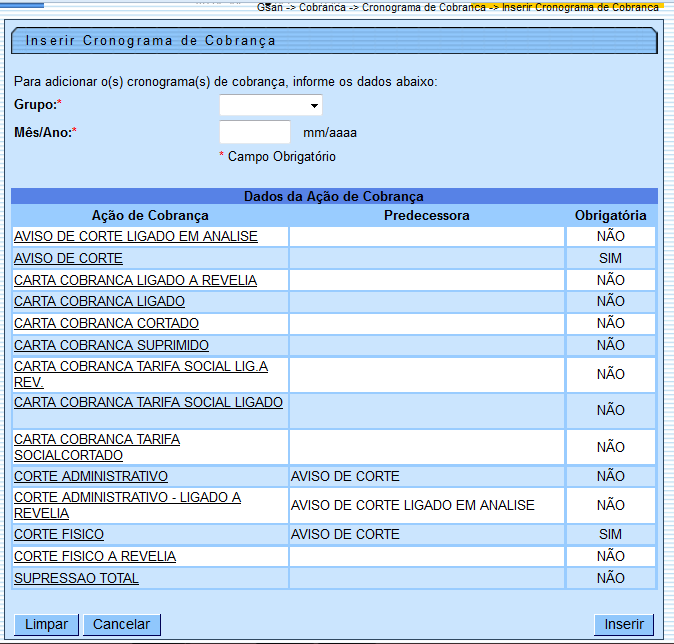Viewport: 674px width, 644px height.
Task: Select CARTA COBRANCA LIGADO A REVELIA link
Action: coord(135,280)
